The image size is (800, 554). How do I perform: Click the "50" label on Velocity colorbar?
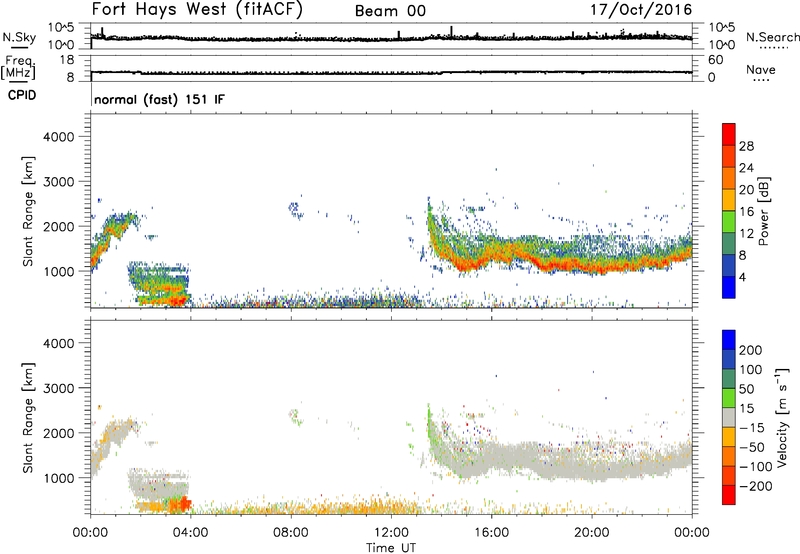[747, 389]
